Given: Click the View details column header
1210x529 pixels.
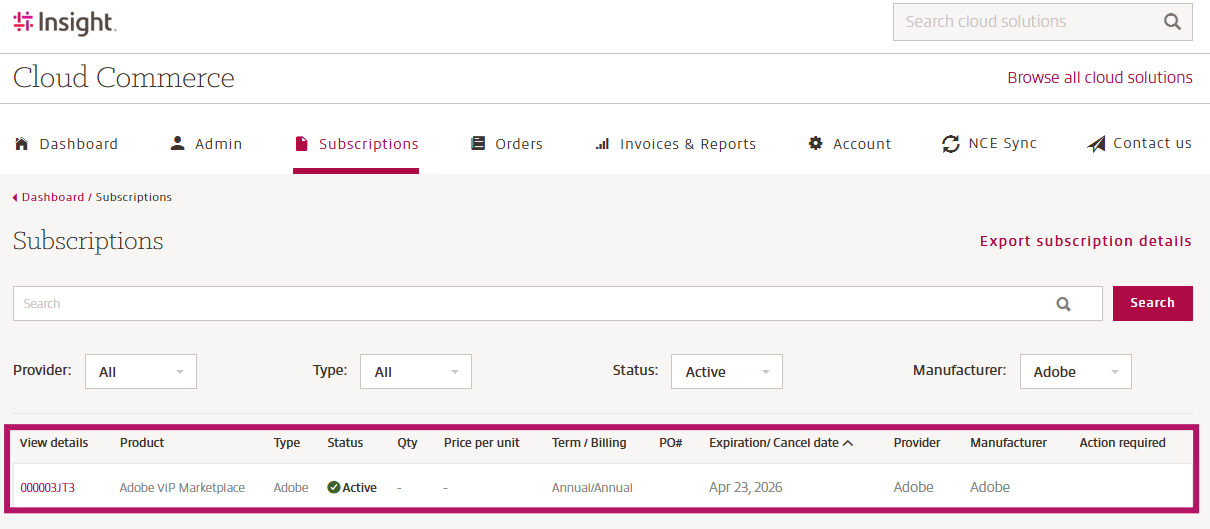Looking at the screenshot, I should tap(54, 443).
